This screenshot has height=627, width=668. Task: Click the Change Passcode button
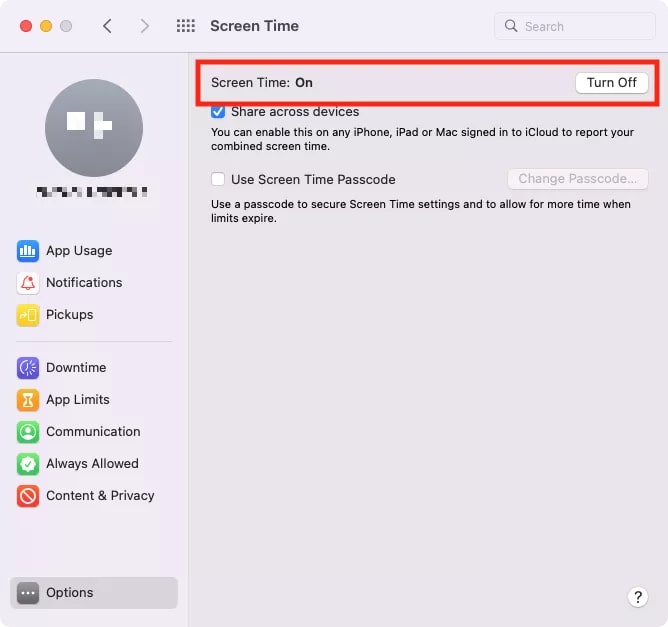578,179
